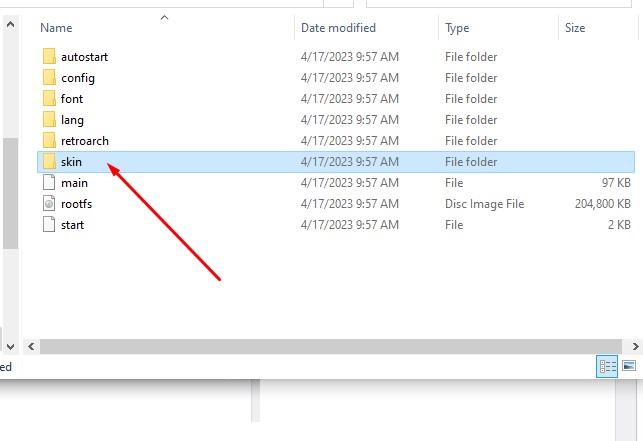Click the Name column header

[56, 28]
